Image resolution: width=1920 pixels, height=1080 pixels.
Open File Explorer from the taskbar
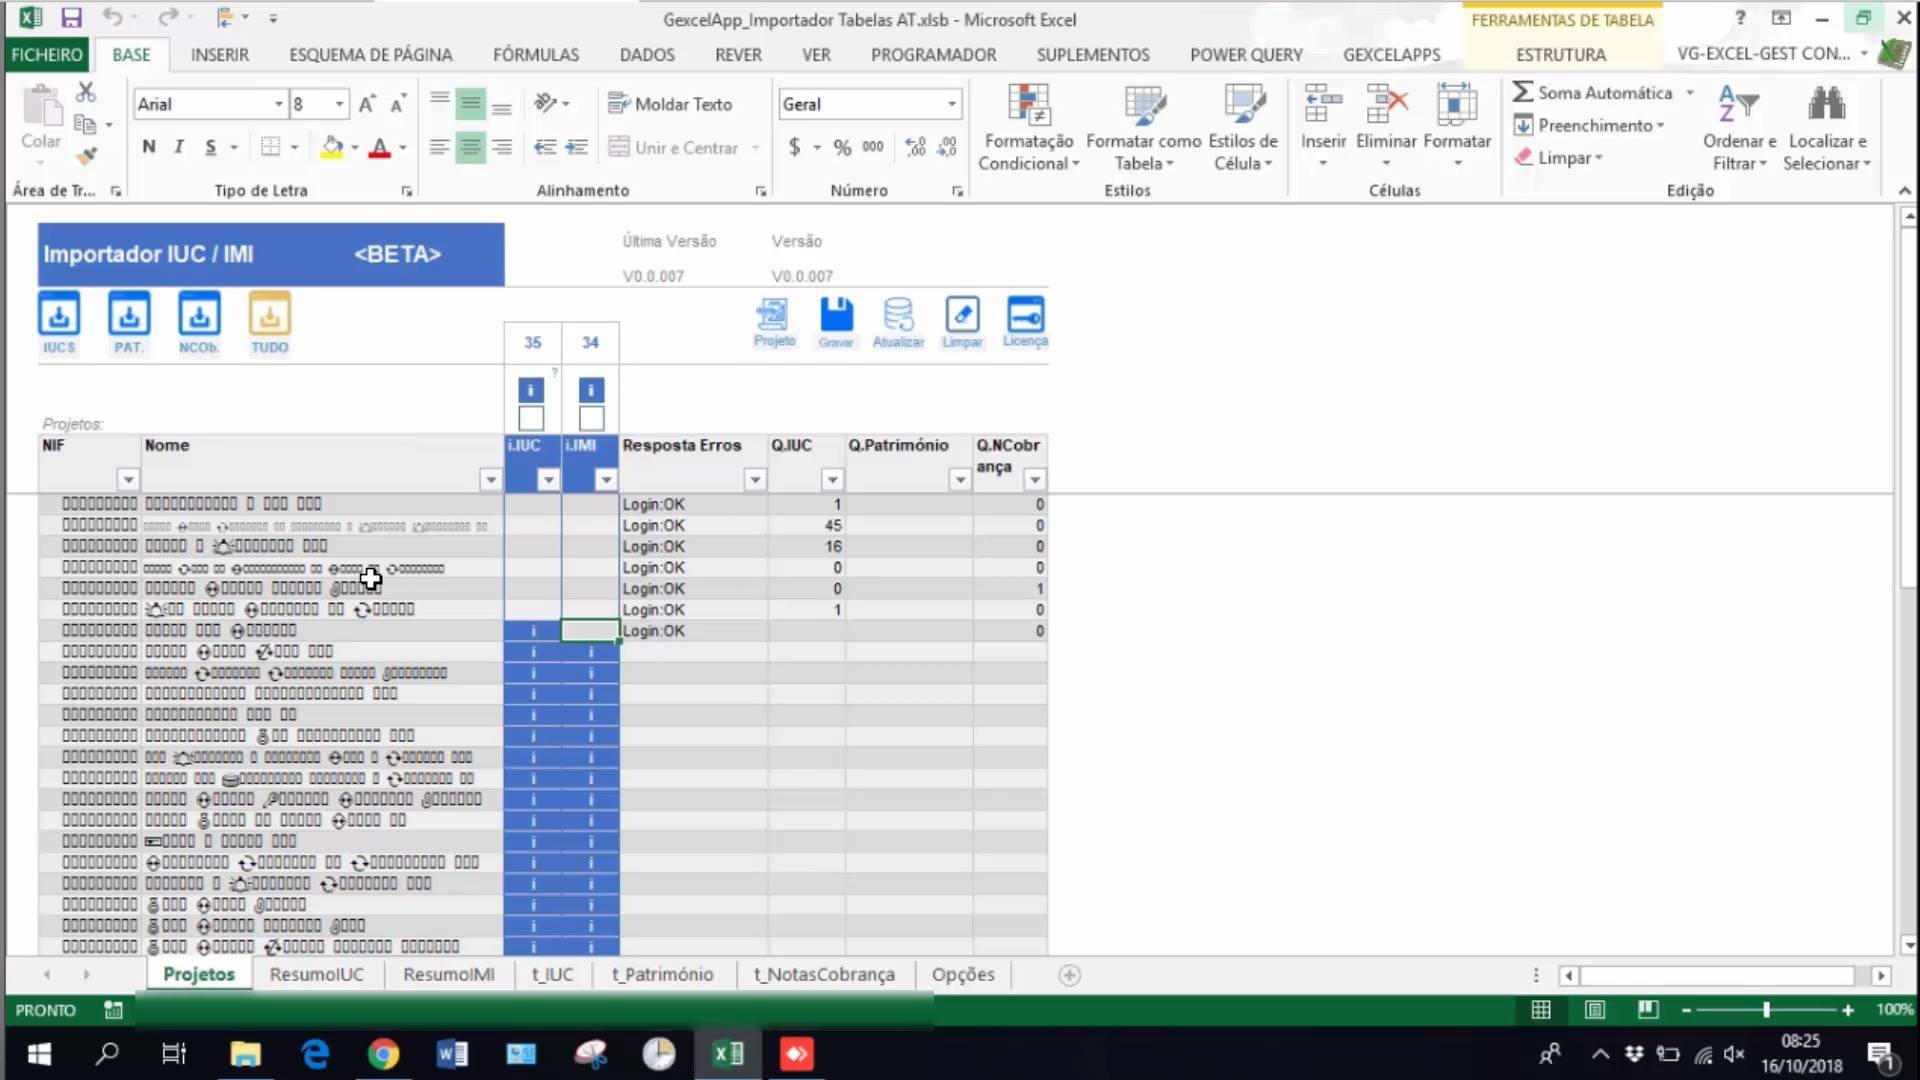(245, 1053)
